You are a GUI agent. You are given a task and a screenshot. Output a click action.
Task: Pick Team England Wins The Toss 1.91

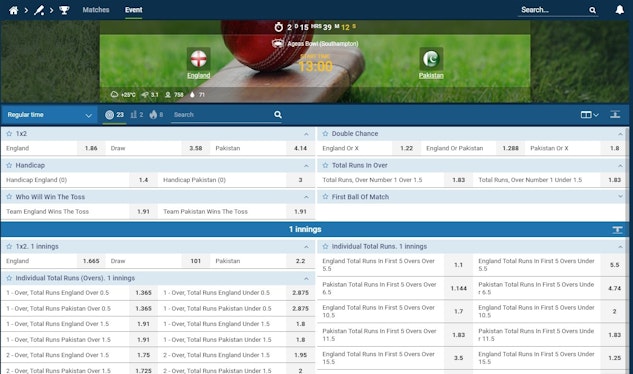(143, 211)
